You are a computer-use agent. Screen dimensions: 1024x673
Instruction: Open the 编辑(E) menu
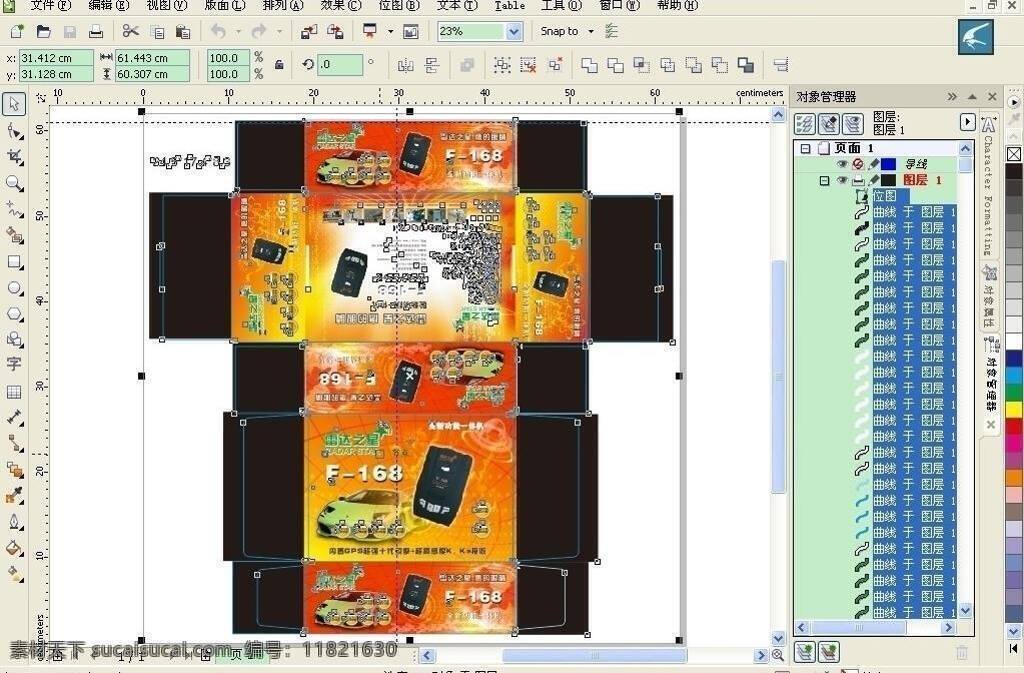point(108,5)
